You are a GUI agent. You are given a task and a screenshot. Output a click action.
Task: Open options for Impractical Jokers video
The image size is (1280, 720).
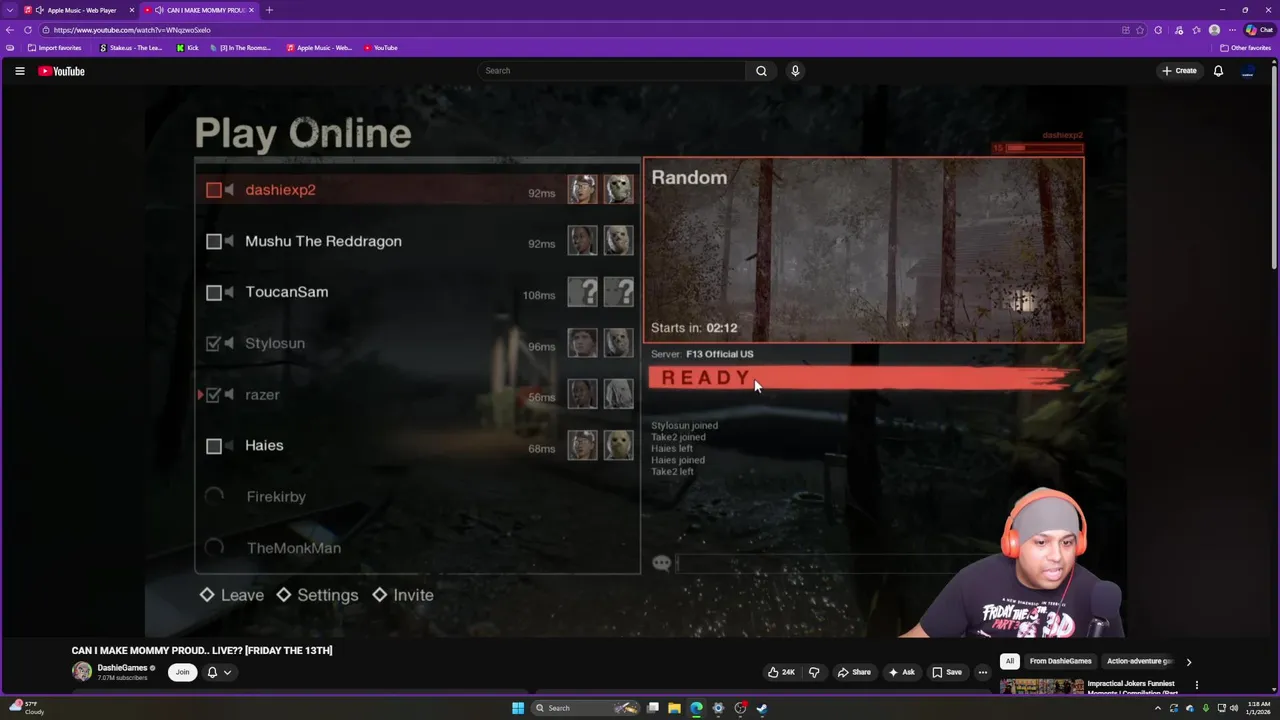pos(1196,686)
